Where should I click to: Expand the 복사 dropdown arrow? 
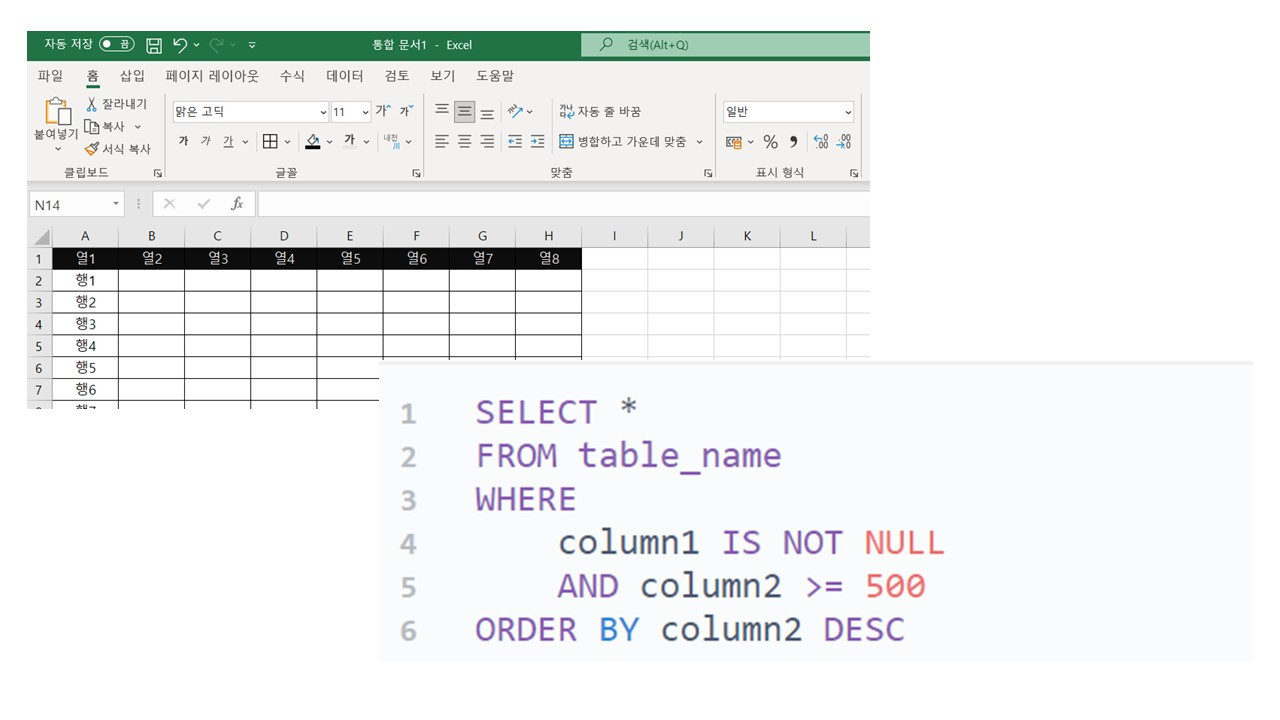[138, 127]
